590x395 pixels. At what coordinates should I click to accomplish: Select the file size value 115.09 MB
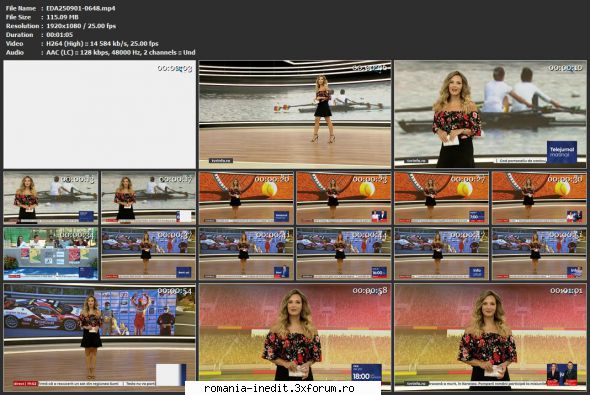pyautogui.click(x=62, y=17)
